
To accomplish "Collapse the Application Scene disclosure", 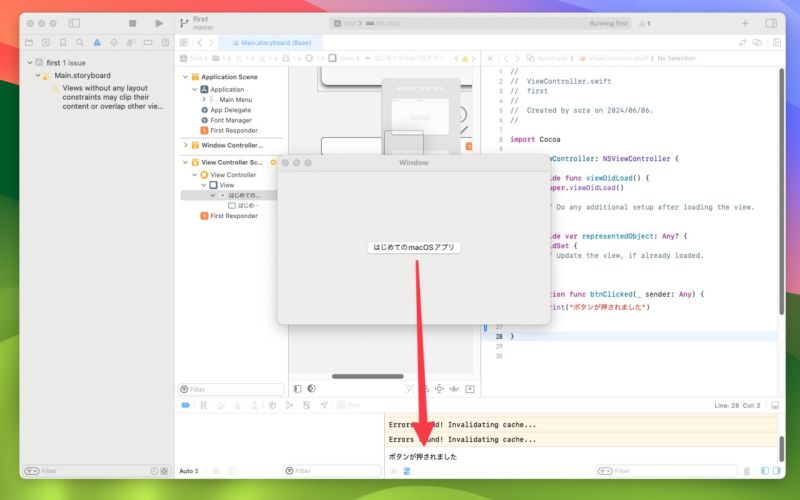I will tap(185, 77).
